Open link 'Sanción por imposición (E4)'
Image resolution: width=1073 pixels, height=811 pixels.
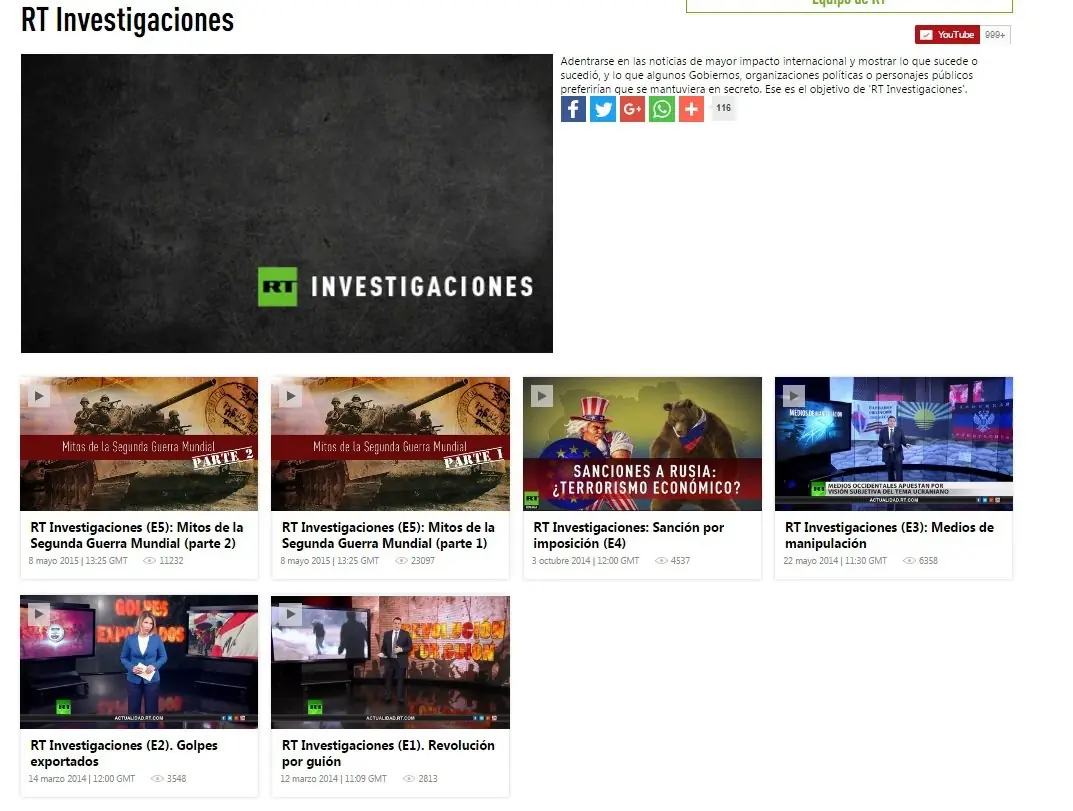(628, 535)
